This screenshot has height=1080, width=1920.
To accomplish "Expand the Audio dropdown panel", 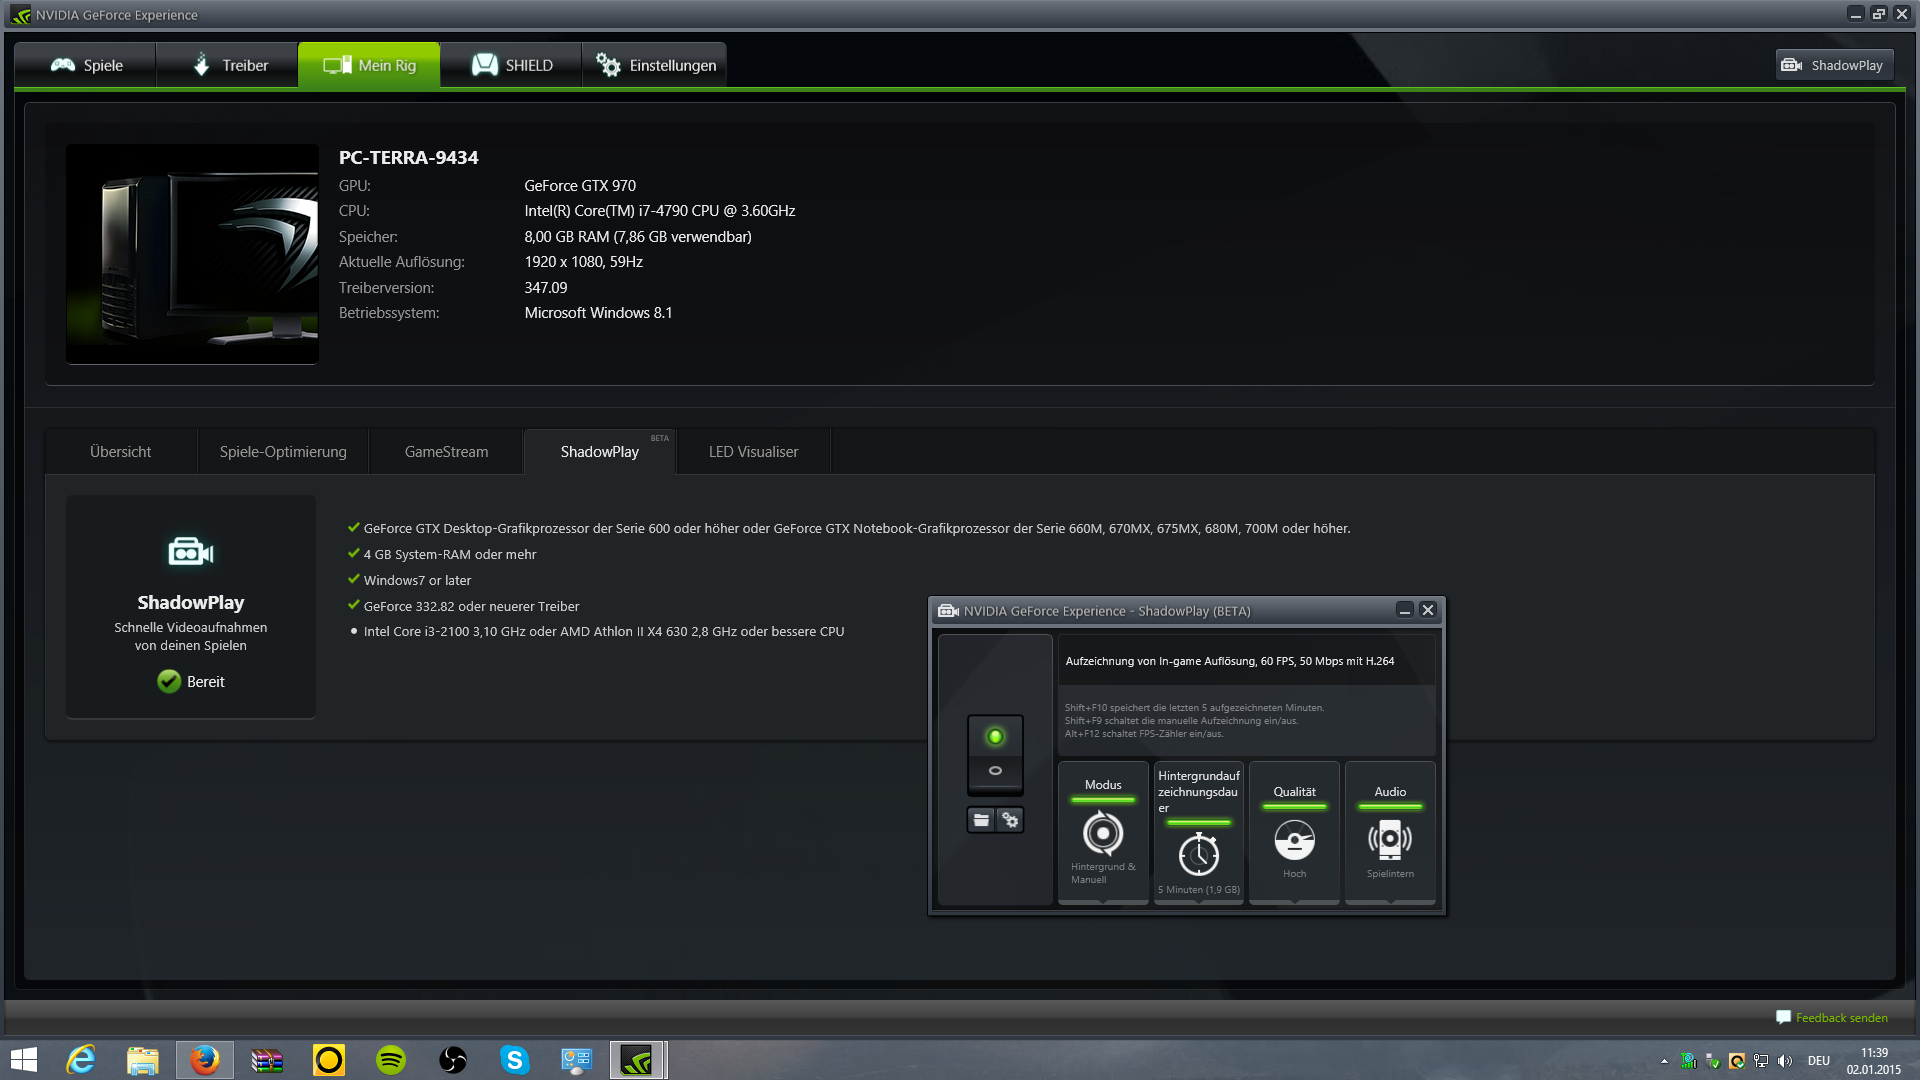I will click(x=1390, y=833).
